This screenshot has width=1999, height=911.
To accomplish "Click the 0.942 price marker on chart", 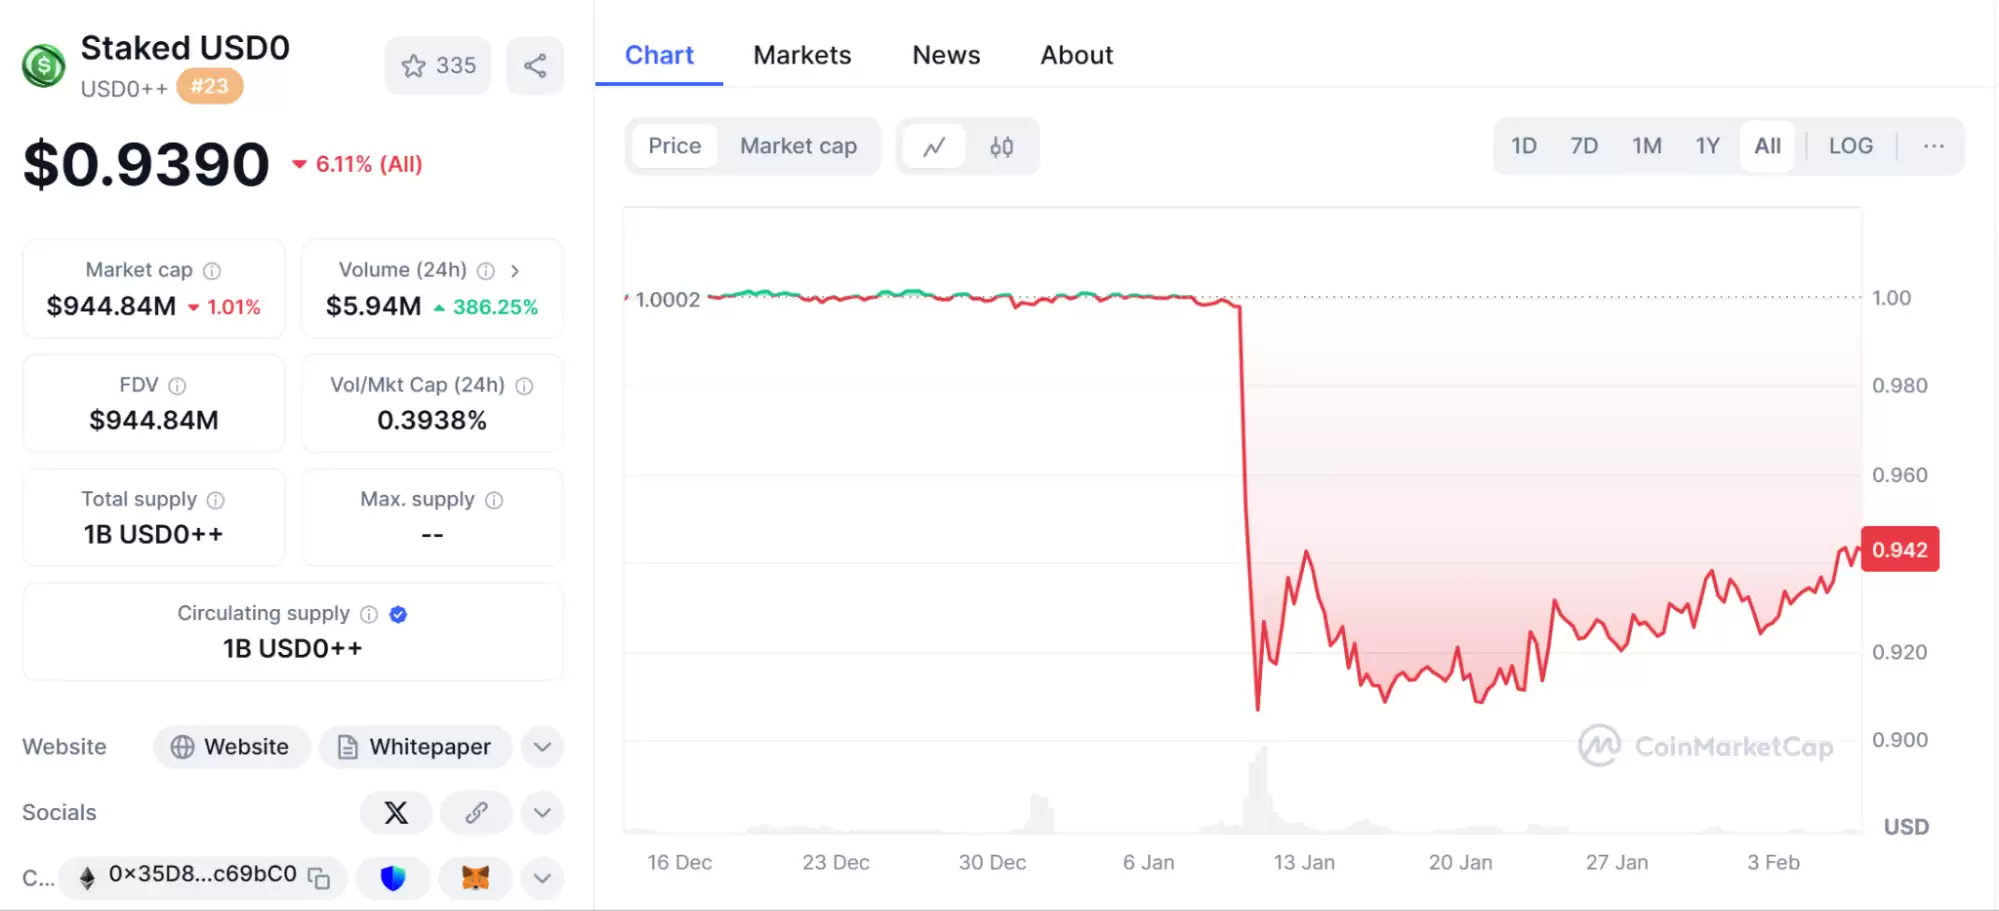I will pyautogui.click(x=1898, y=549).
